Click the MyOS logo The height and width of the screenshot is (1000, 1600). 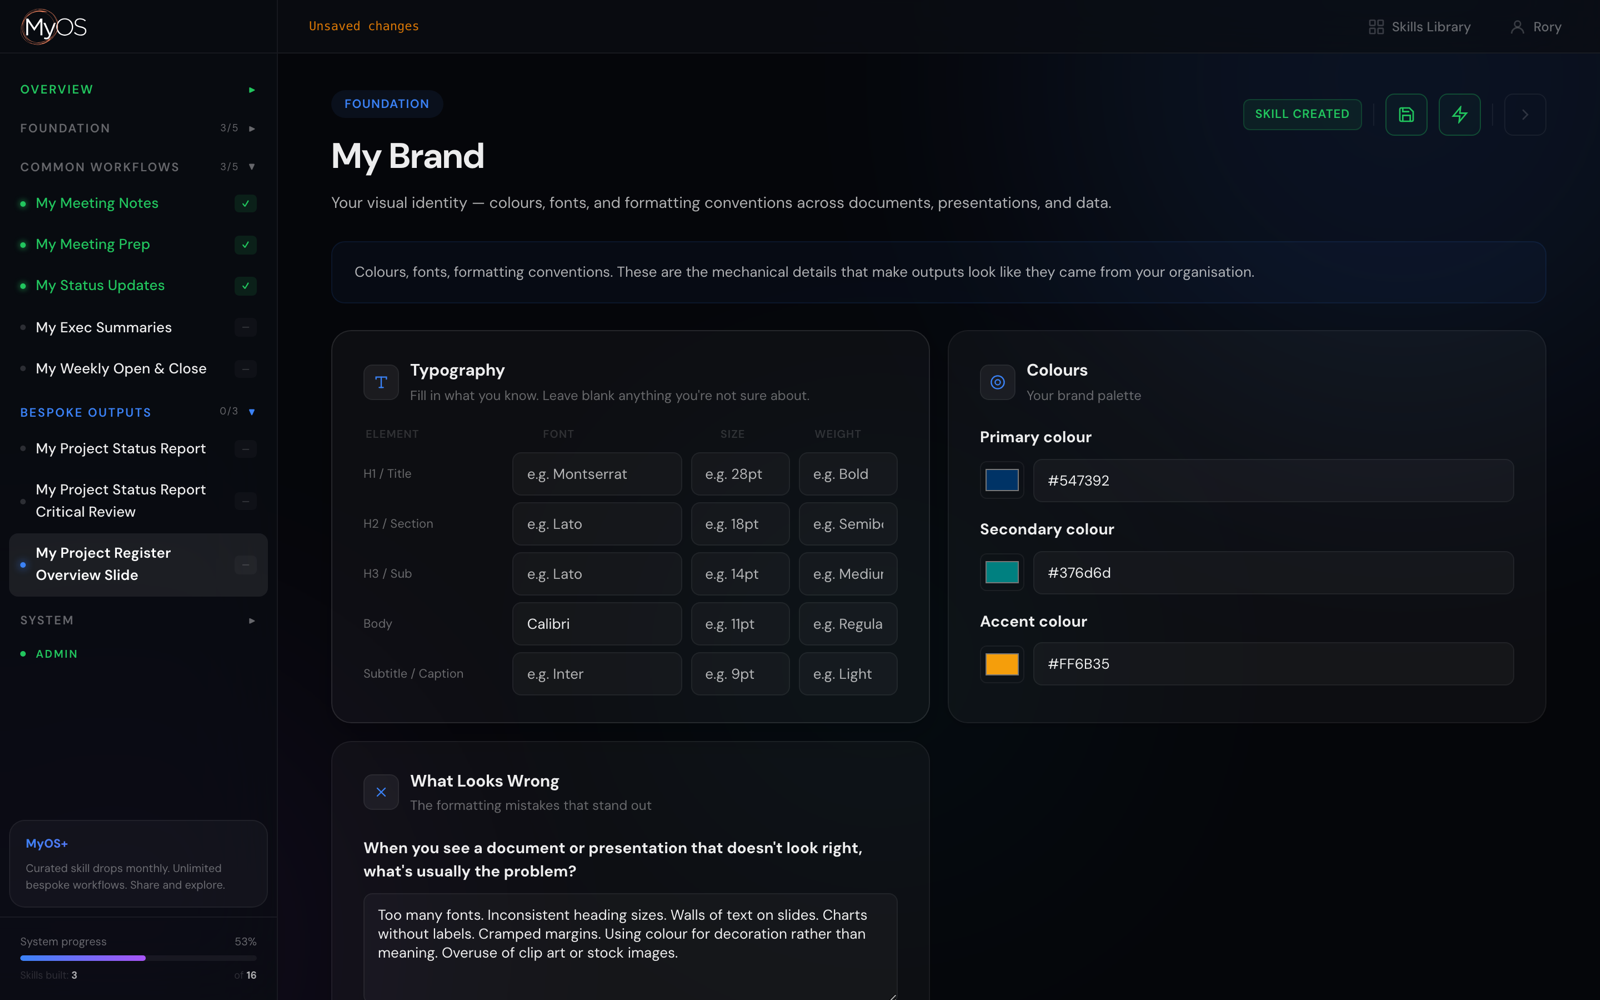tap(54, 27)
